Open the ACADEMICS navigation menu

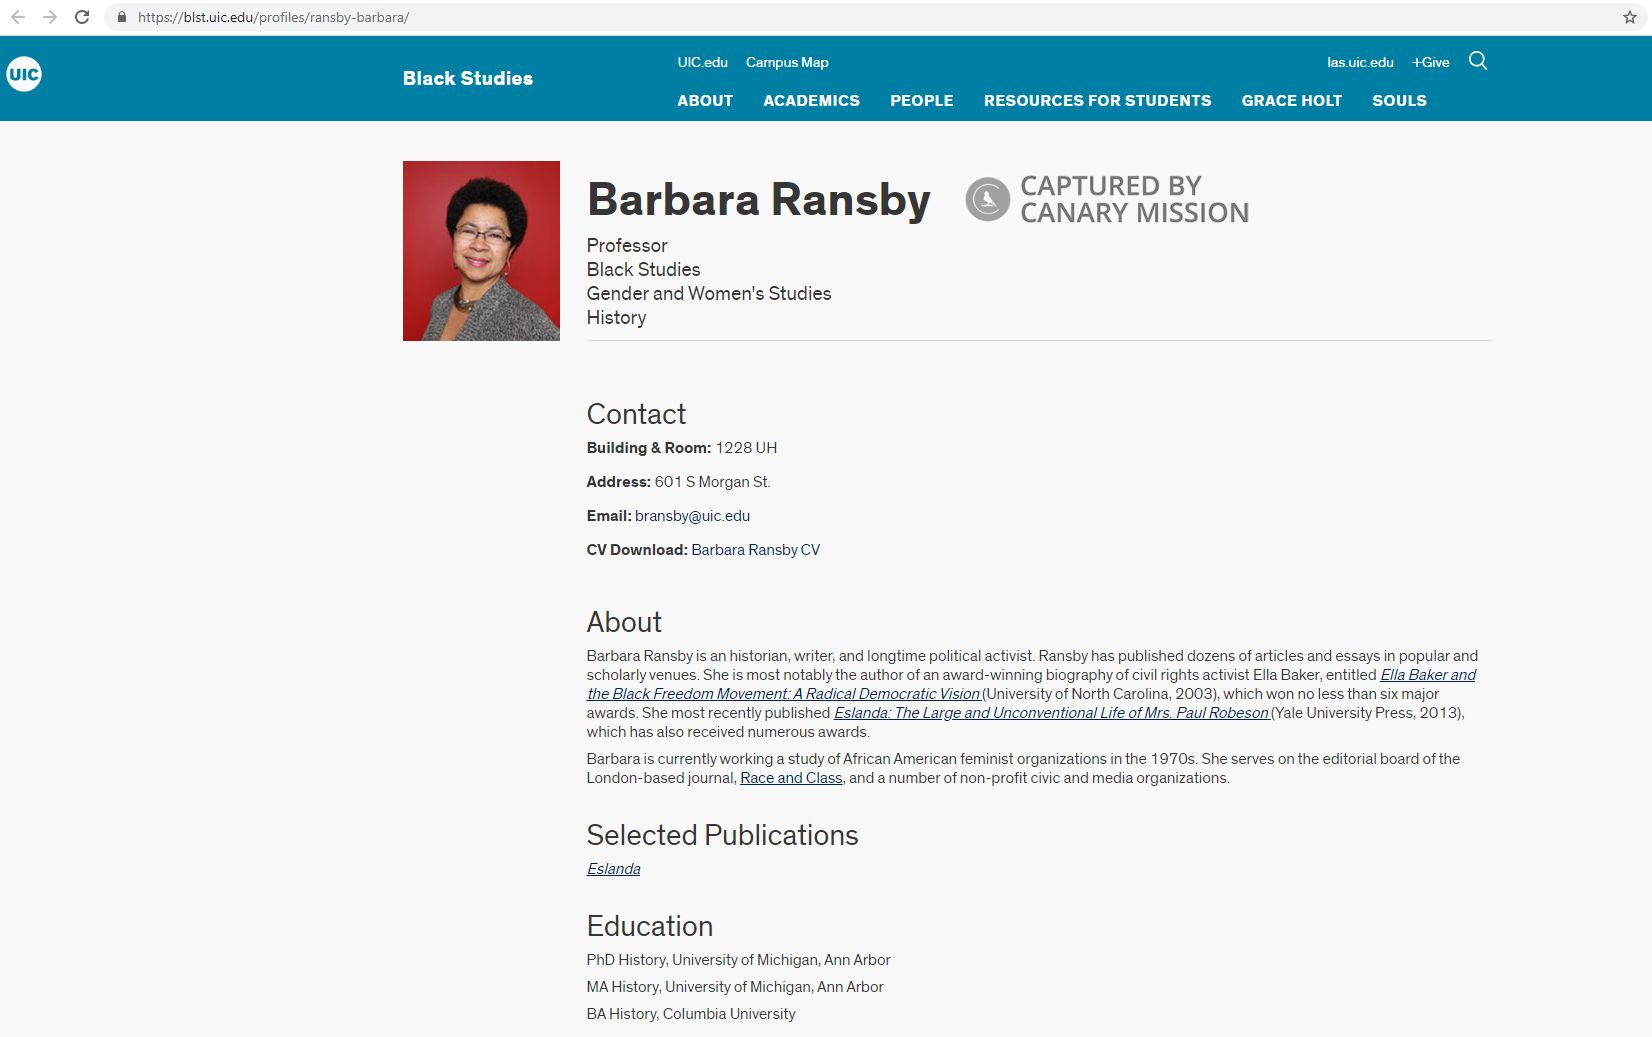[x=811, y=100]
